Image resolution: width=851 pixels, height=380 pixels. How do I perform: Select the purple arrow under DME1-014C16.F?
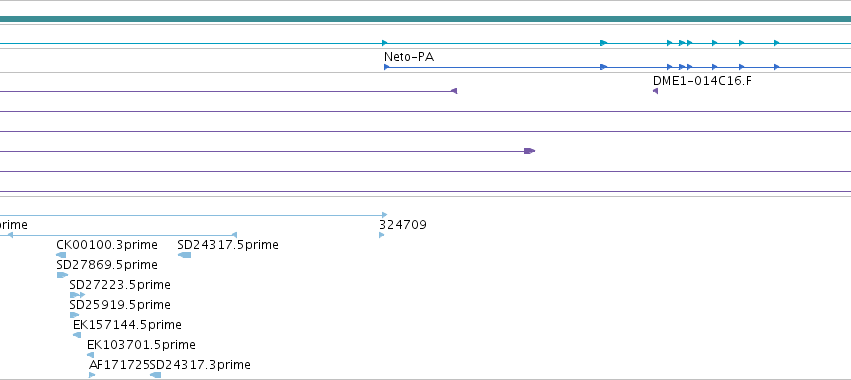[656, 91]
